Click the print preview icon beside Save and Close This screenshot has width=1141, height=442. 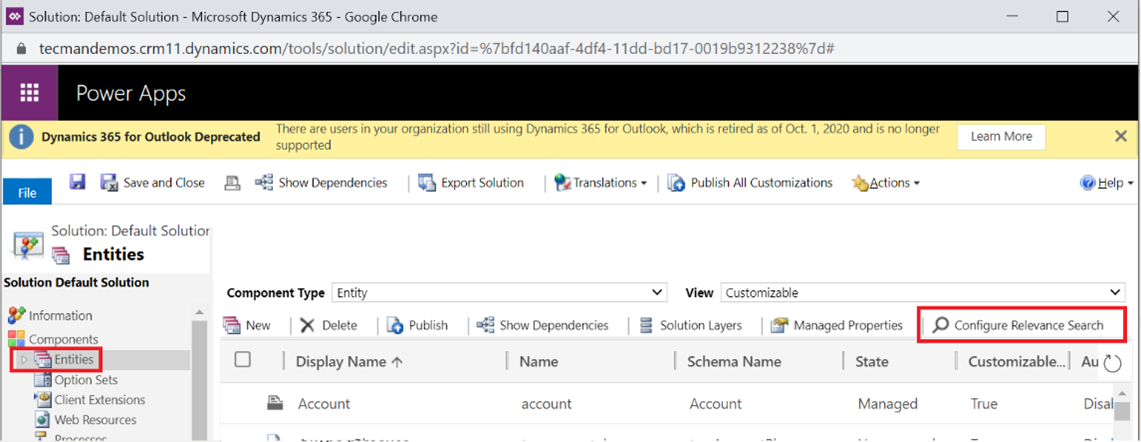(x=232, y=183)
